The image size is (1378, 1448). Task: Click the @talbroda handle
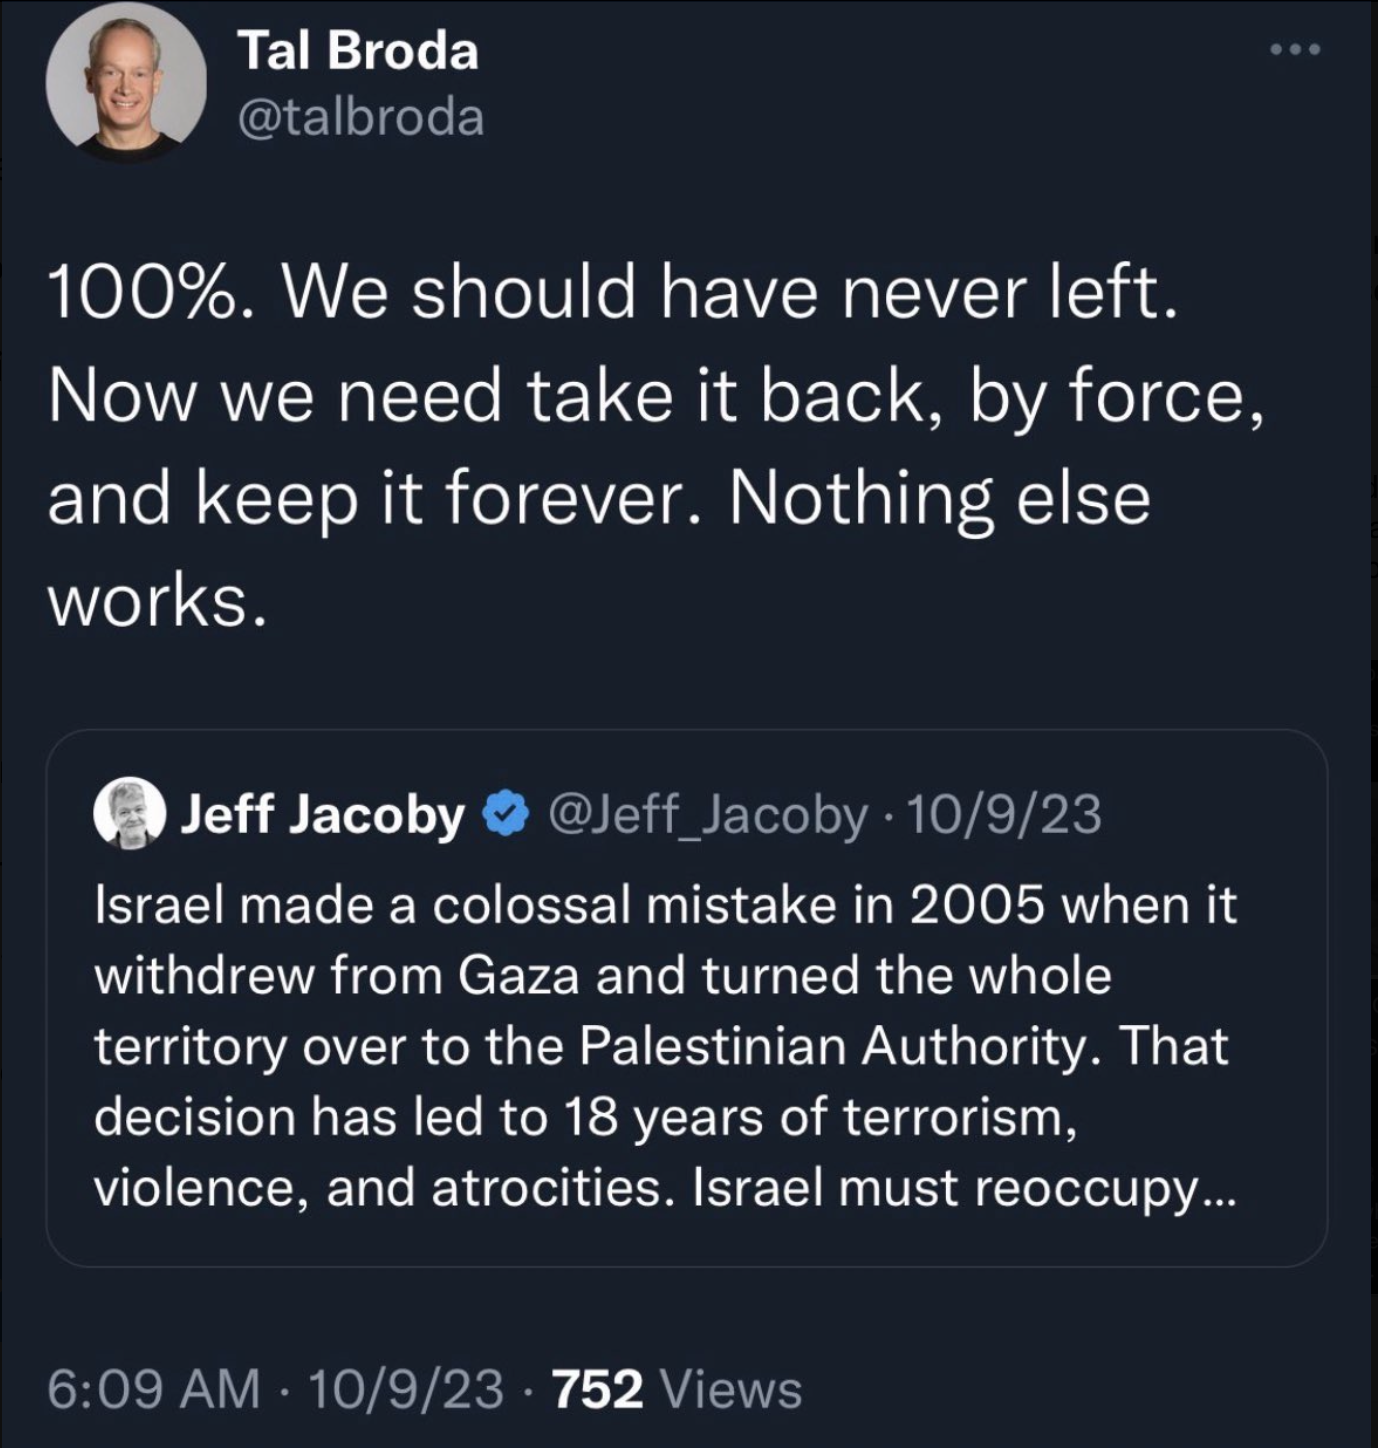[x=361, y=117]
